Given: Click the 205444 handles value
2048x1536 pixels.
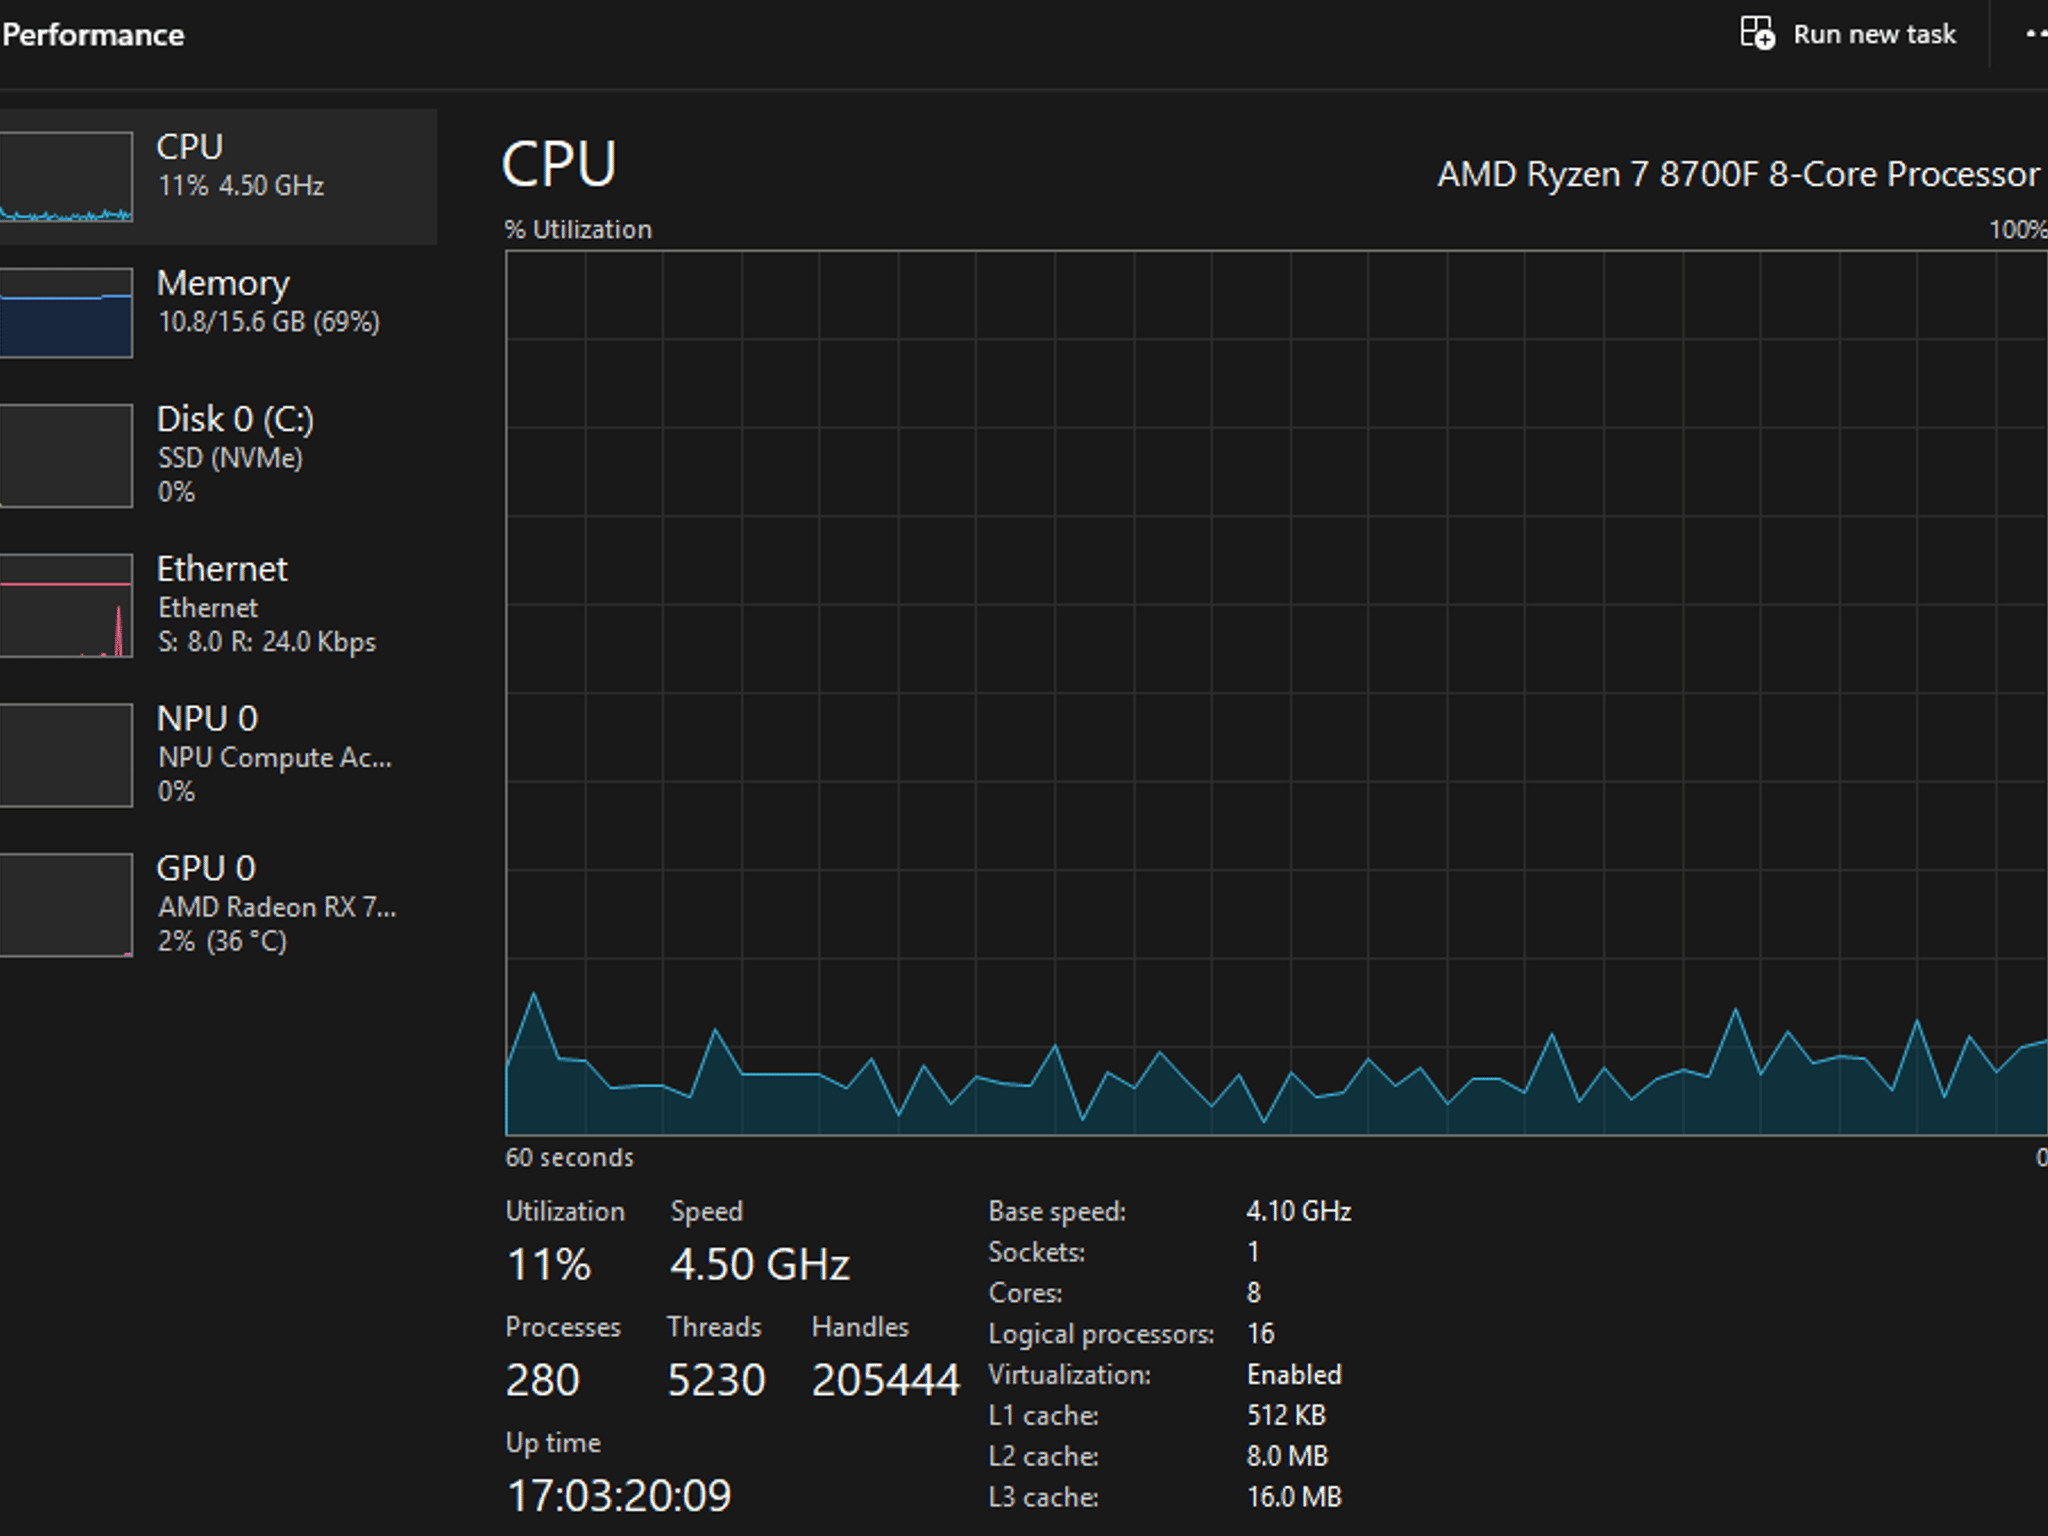Looking at the screenshot, I should 886,1380.
